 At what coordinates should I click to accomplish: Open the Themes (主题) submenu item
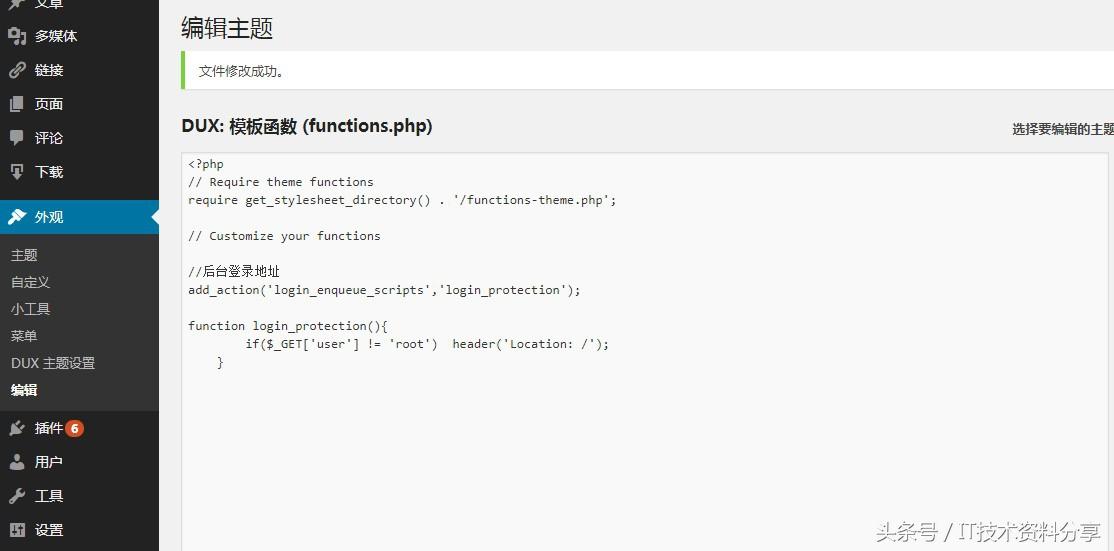pyautogui.click(x=24, y=255)
